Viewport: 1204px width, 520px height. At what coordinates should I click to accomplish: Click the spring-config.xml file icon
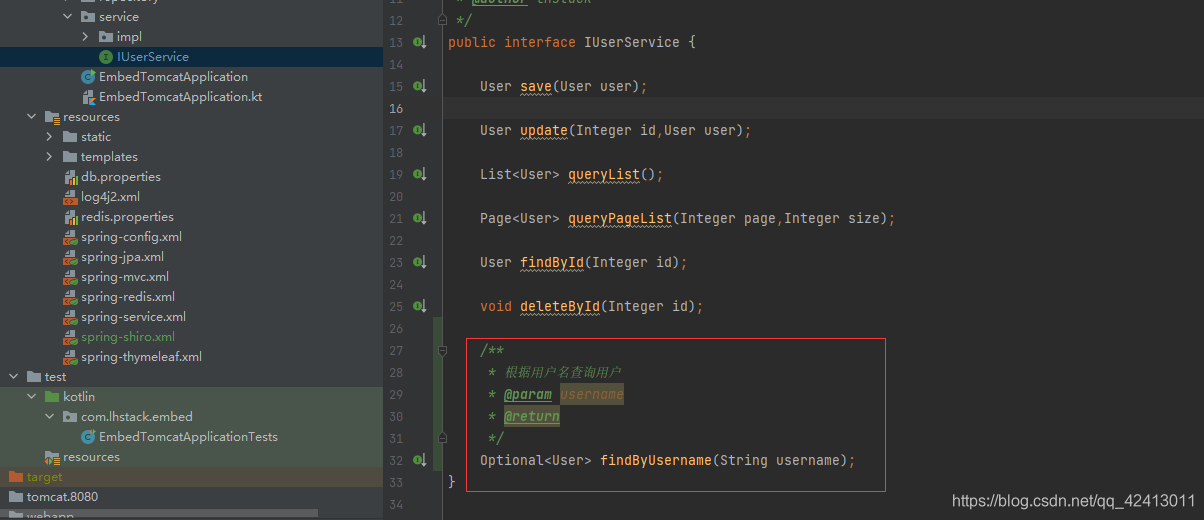click(x=70, y=237)
